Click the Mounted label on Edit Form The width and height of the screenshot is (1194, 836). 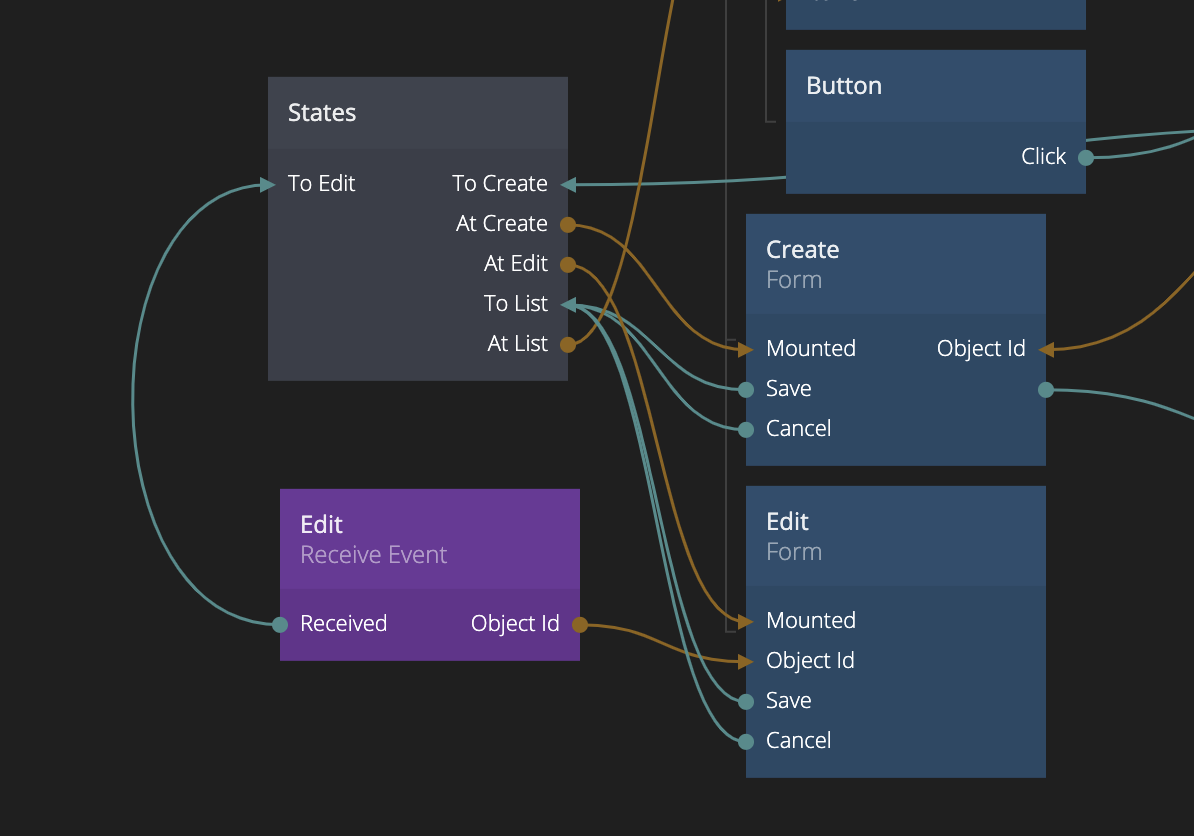point(811,621)
